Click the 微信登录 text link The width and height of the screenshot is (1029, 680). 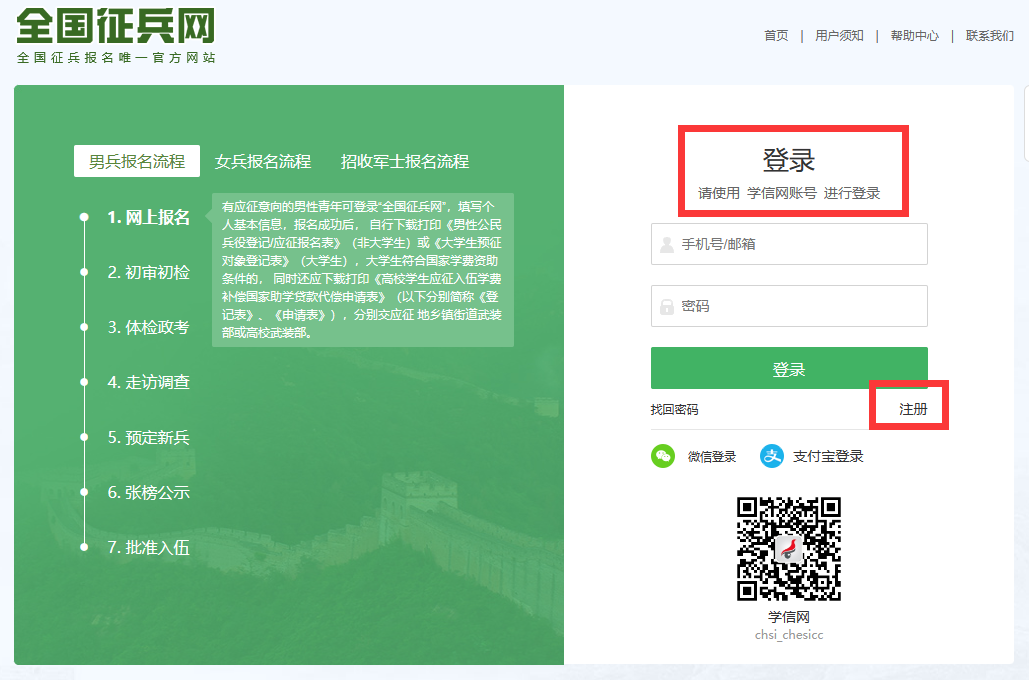pos(712,457)
